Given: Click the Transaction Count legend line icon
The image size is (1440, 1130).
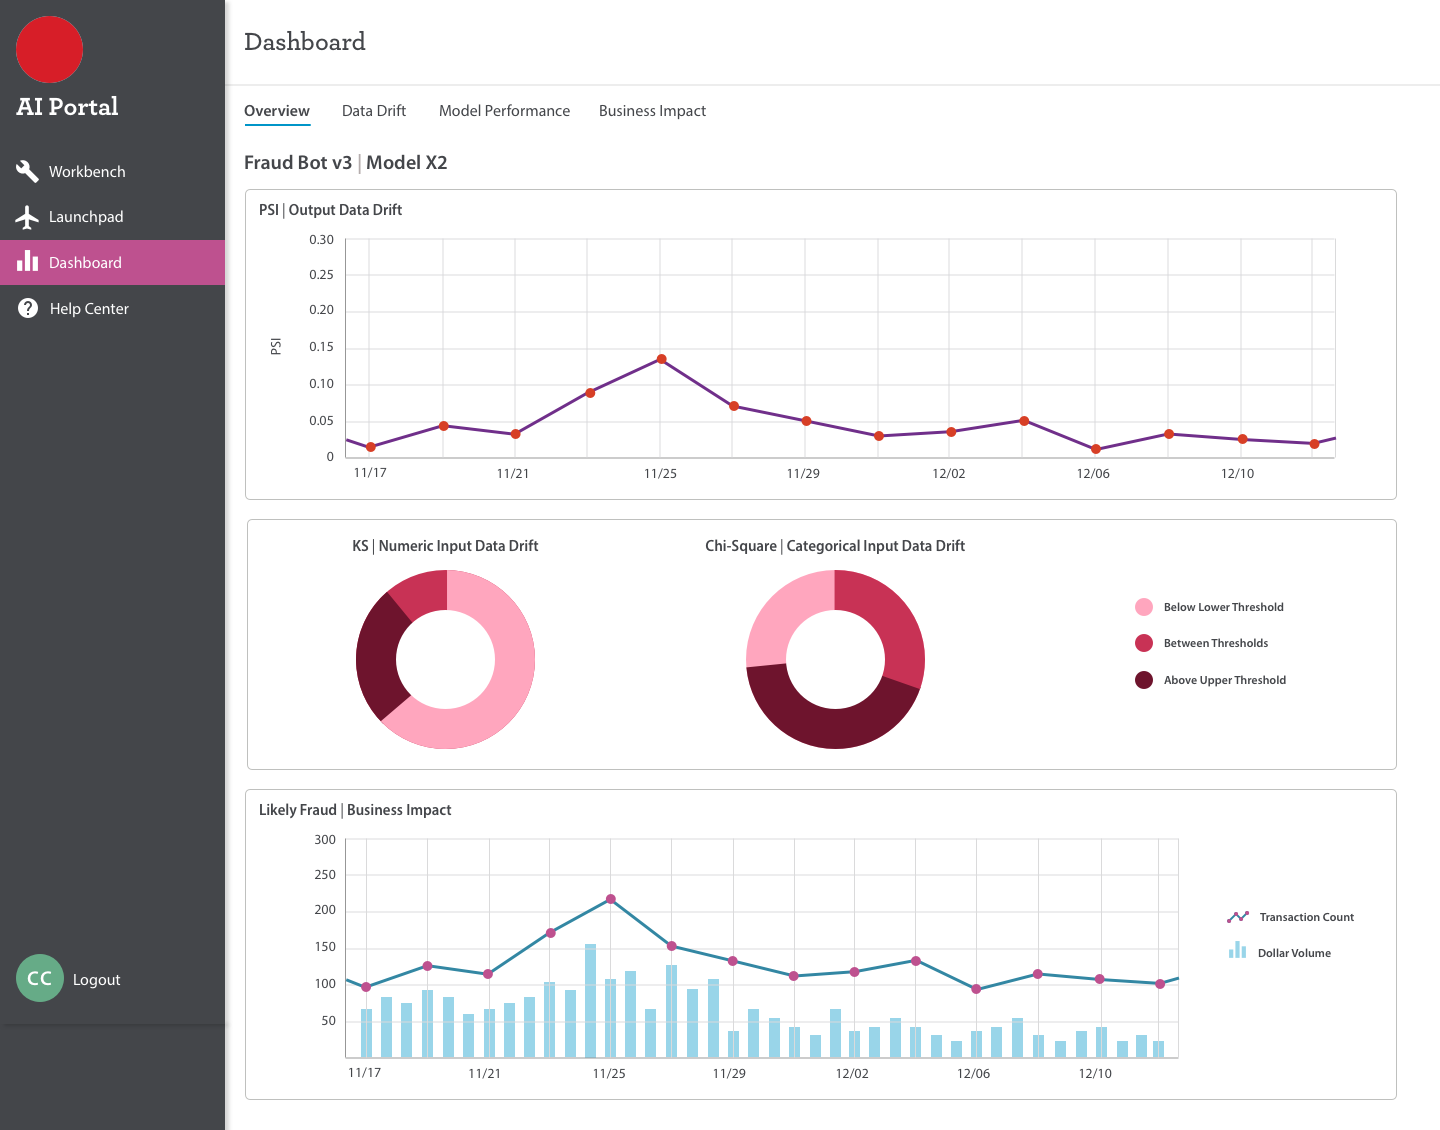Looking at the screenshot, I should click(x=1238, y=916).
